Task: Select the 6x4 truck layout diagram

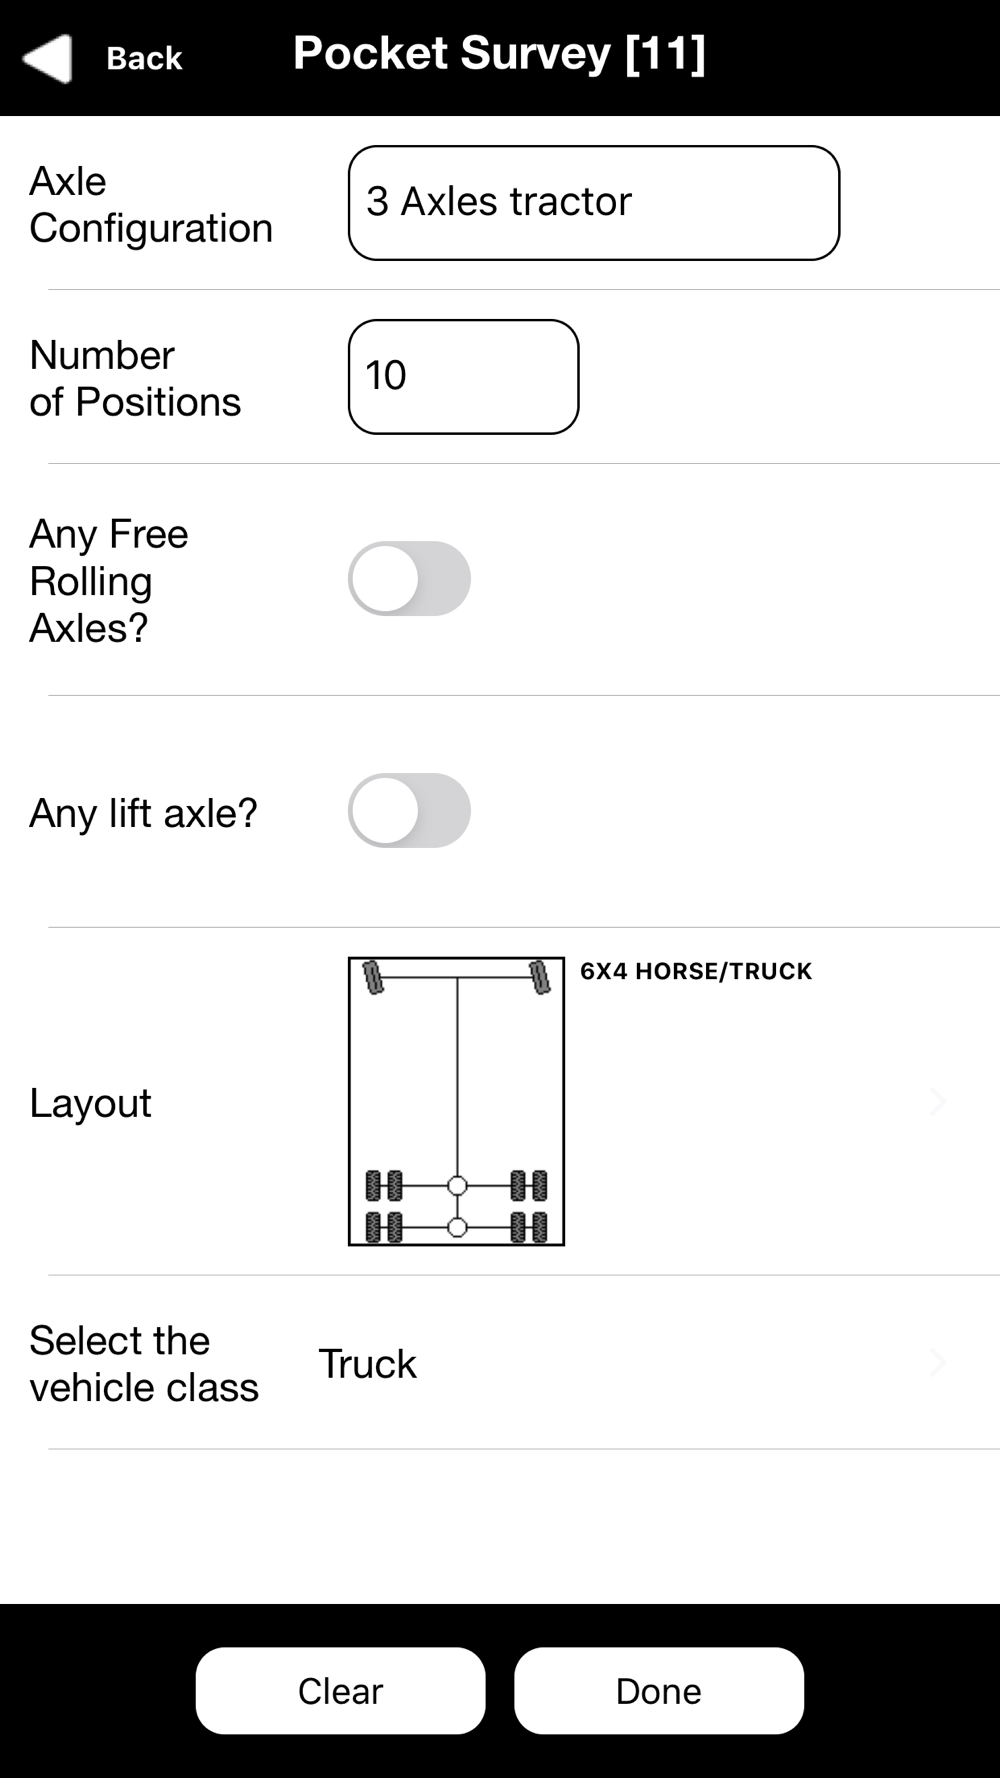Action: (x=456, y=1101)
